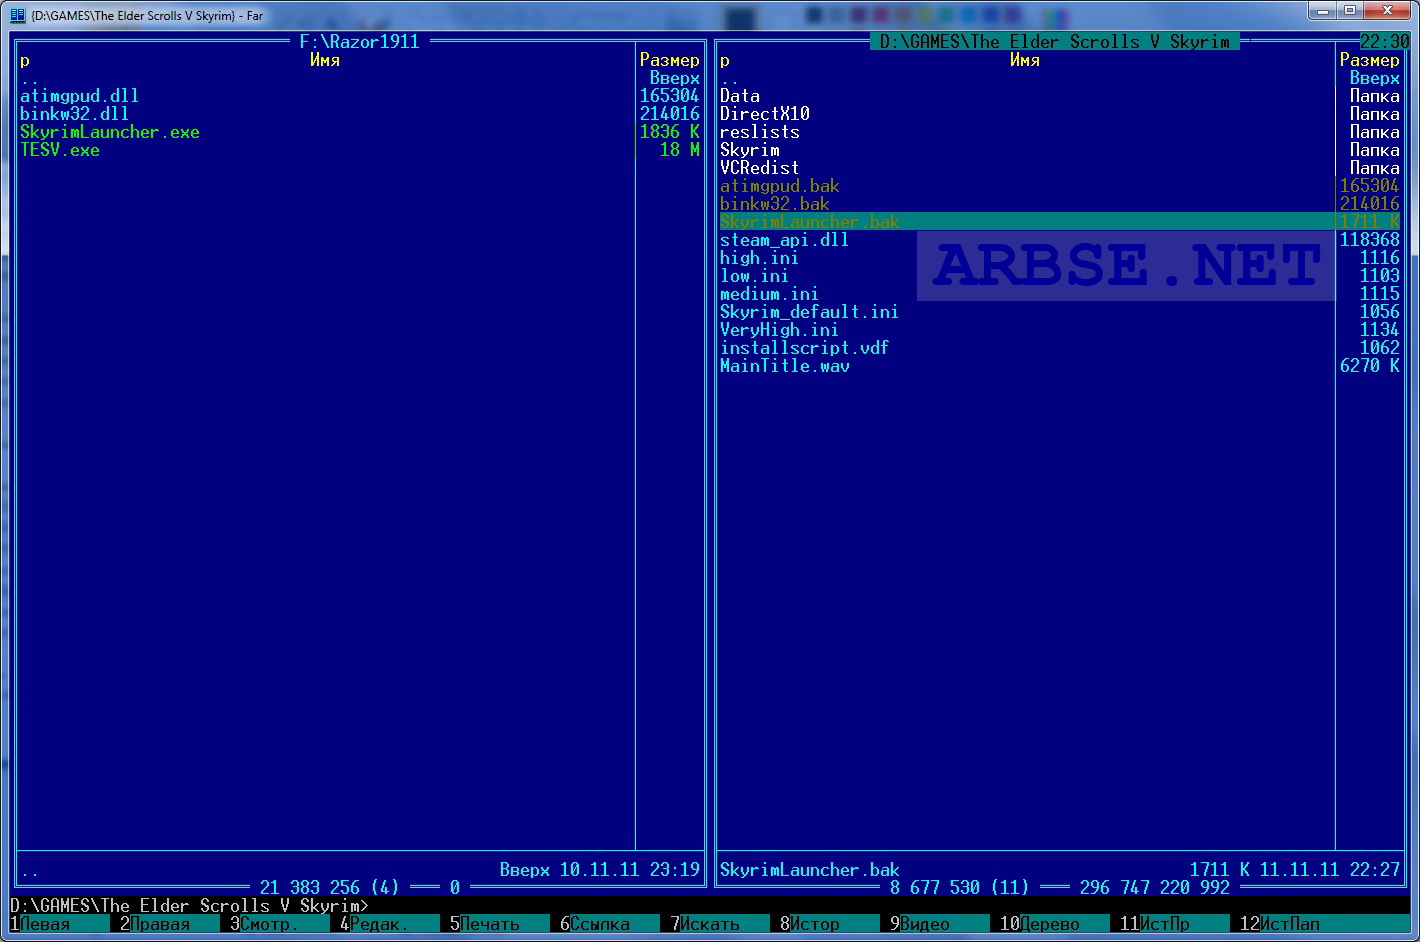This screenshot has width=1420, height=942.
Task: Click right panel path title D:\GAMES\The Elder Scrolls V Skyrim
Action: (1055, 42)
